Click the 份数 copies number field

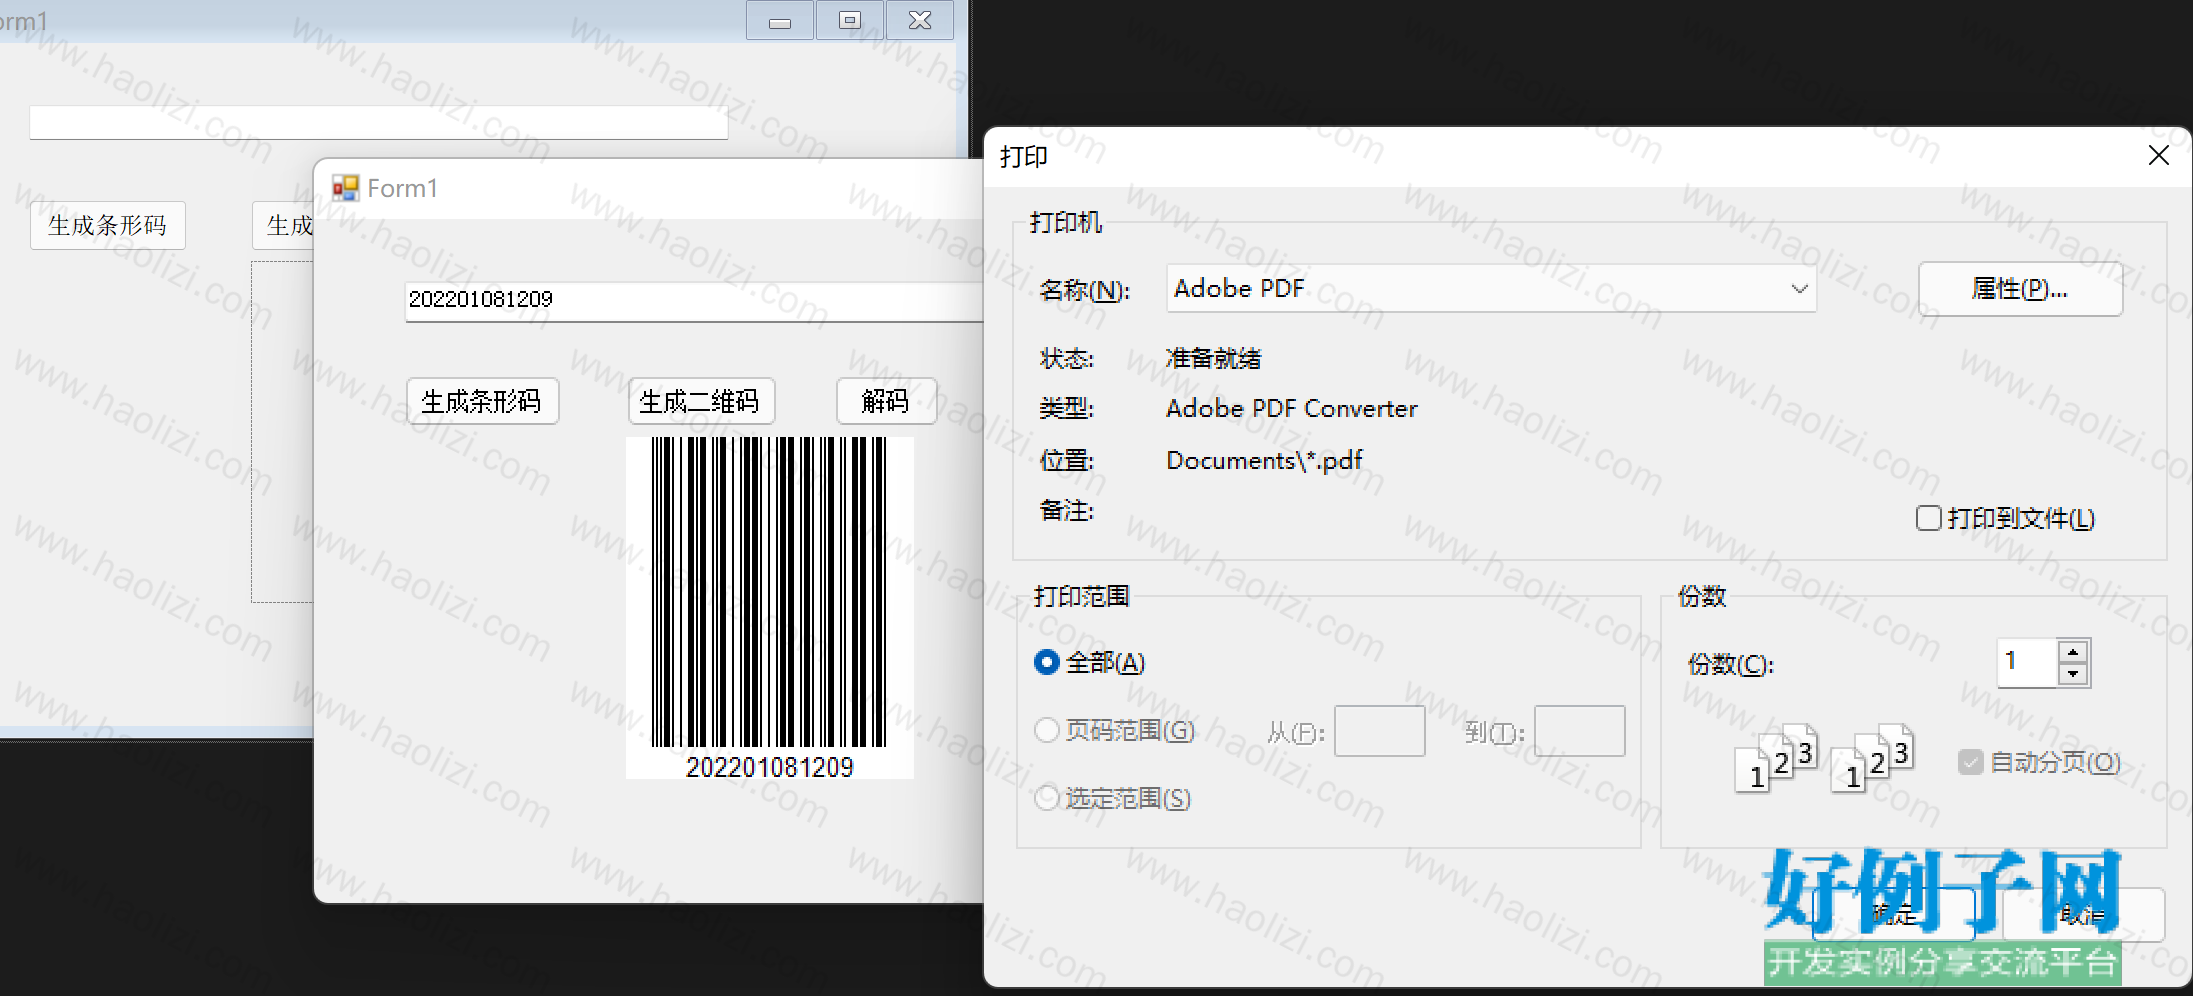(x=2027, y=662)
